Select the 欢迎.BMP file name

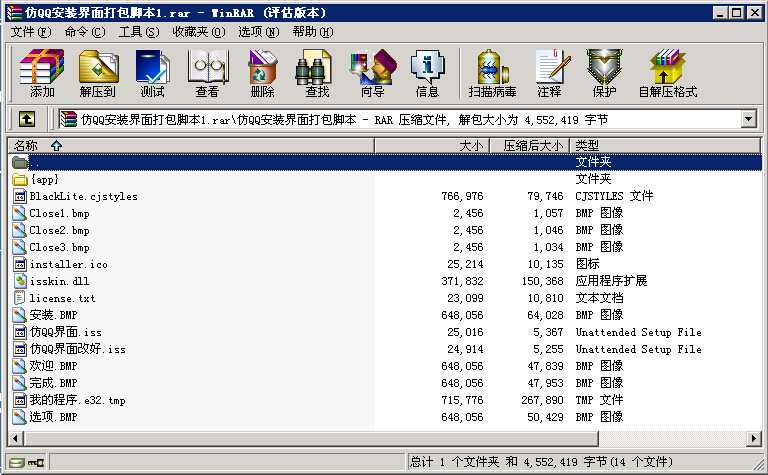pyautogui.click(x=53, y=366)
